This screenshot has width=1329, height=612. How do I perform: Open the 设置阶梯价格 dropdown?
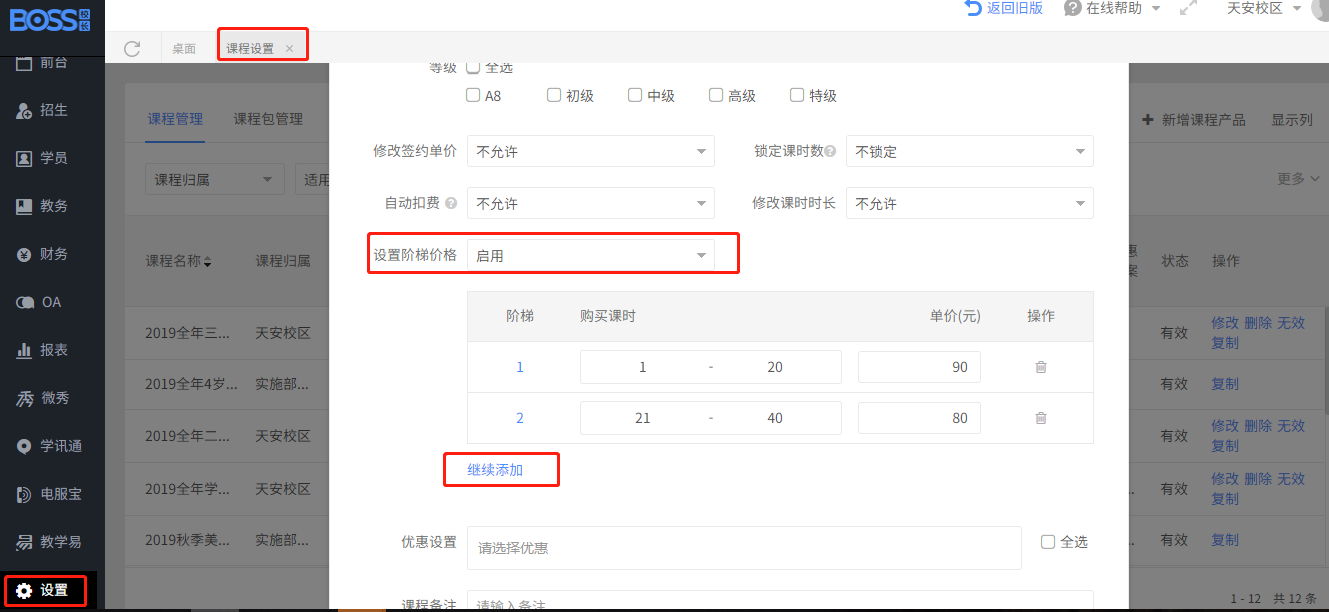[x=591, y=255]
